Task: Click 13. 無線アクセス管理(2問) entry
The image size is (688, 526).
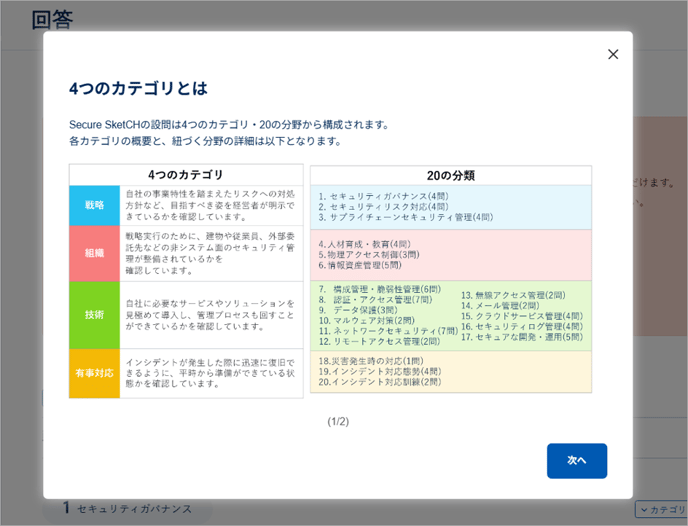Action: 513,295
